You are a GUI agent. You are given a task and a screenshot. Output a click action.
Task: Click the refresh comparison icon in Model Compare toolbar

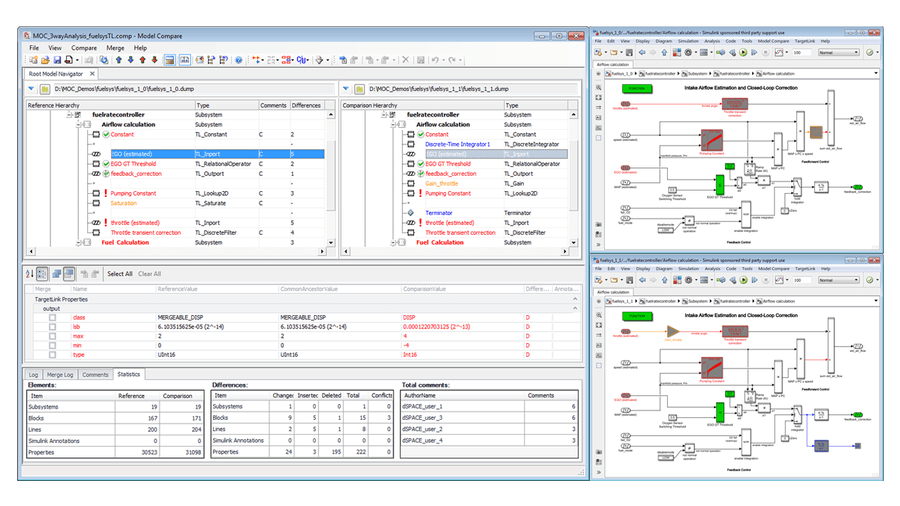104,60
